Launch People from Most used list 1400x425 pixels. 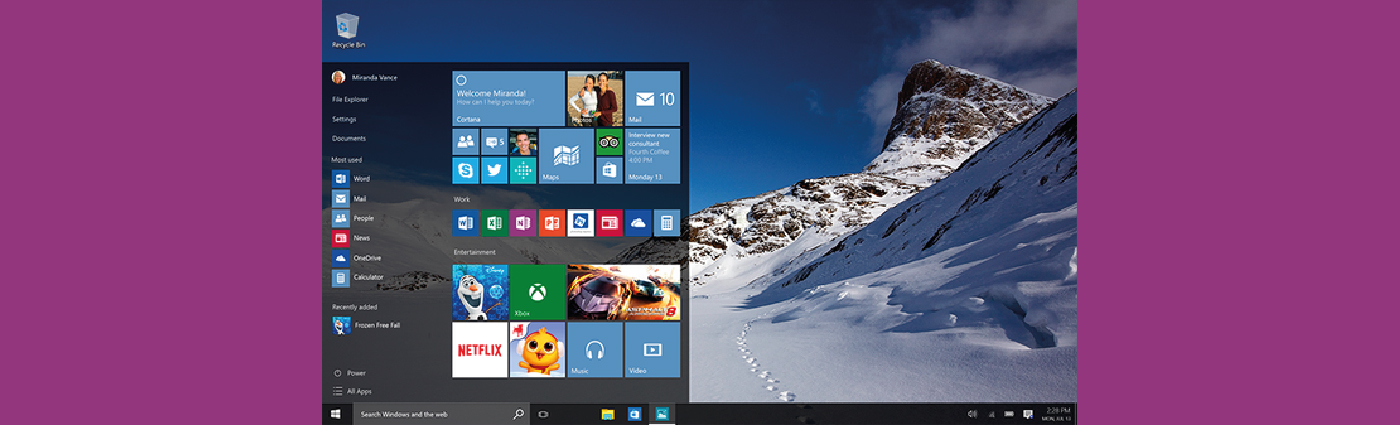point(353,218)
